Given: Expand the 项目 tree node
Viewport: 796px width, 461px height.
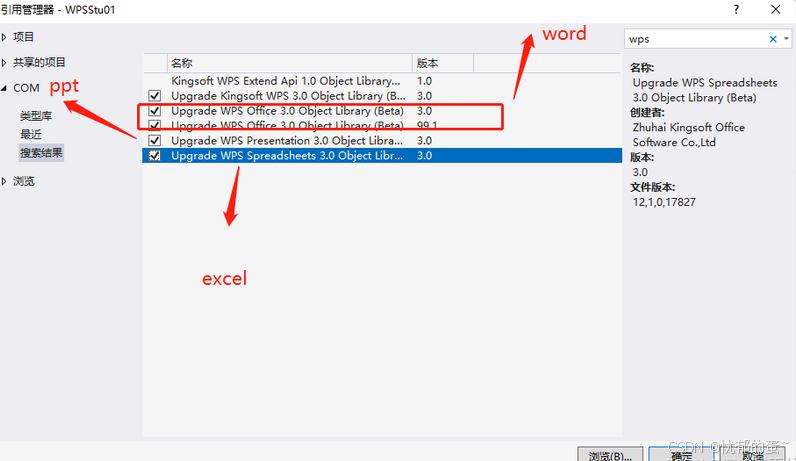Looking at the screenshot, I should [x=4, y=37].
